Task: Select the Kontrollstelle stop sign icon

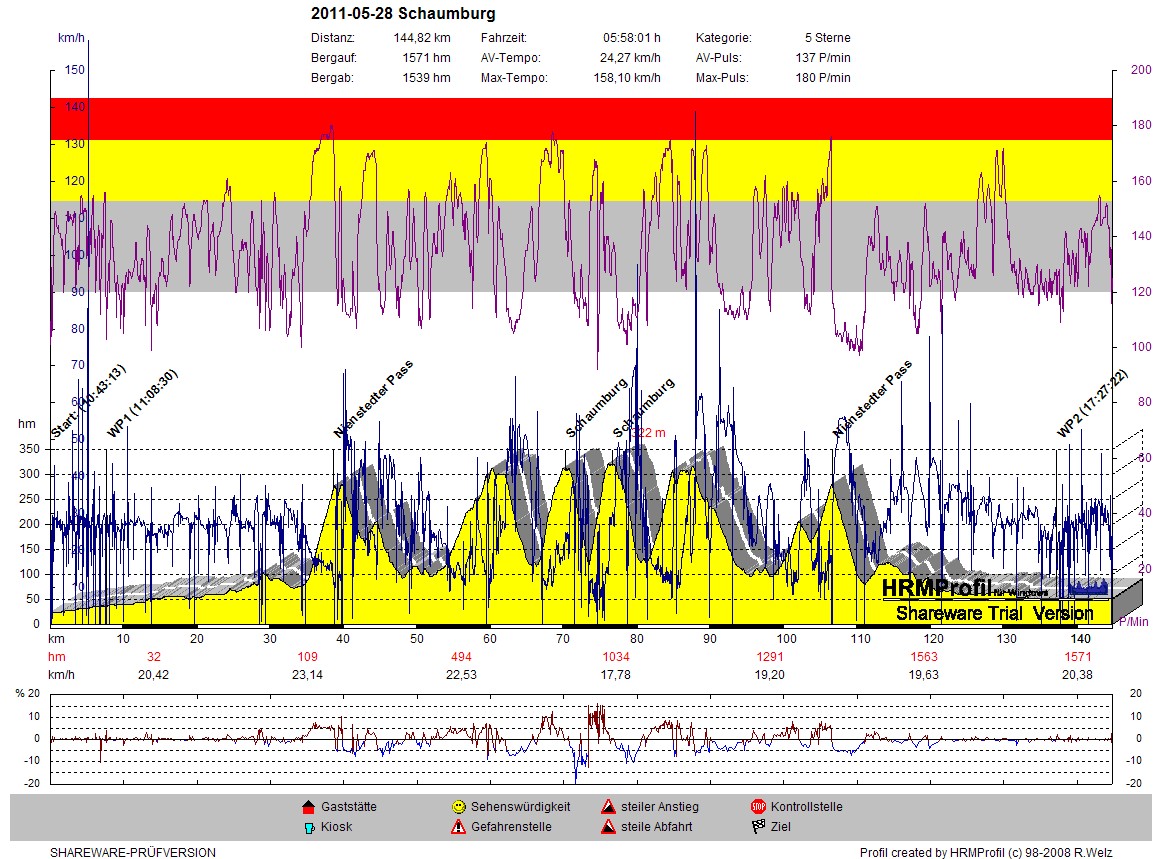Action: pos(758,807)
